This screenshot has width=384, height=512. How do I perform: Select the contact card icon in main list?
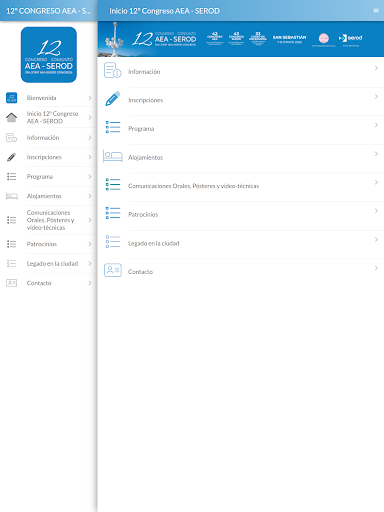113,270
